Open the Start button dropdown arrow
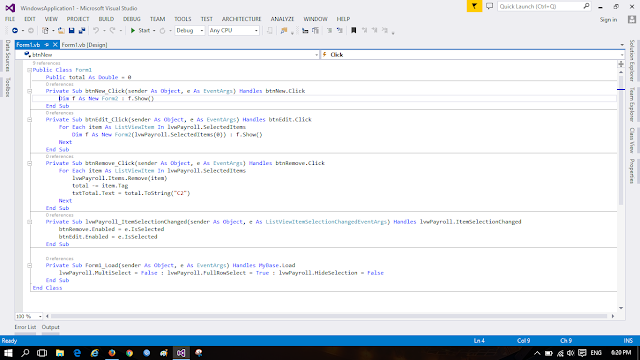The height and width of the screenshot is (360, 640). [x=154, y=31]
